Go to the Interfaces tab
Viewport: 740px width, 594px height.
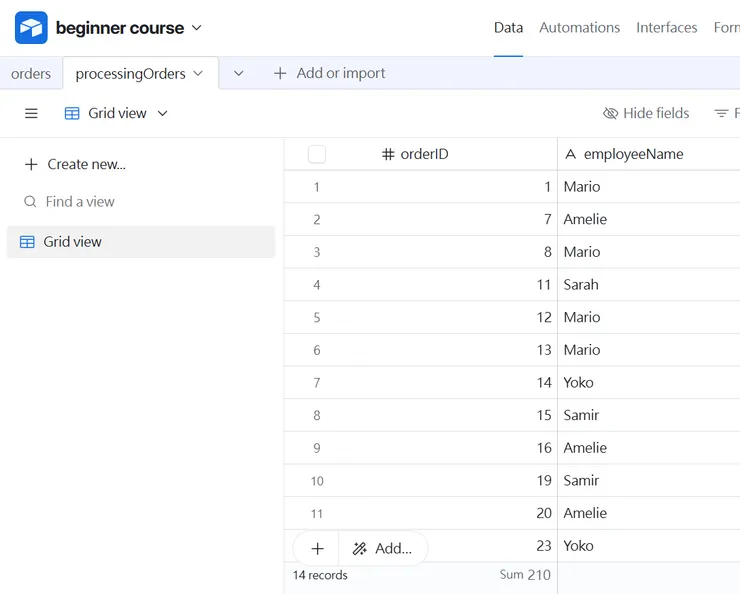tap(666, 28)
